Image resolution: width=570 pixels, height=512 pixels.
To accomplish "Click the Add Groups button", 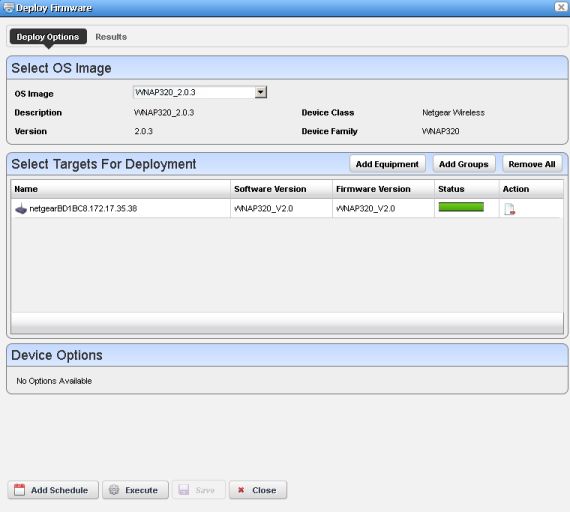I will click(x=463, y=164).
